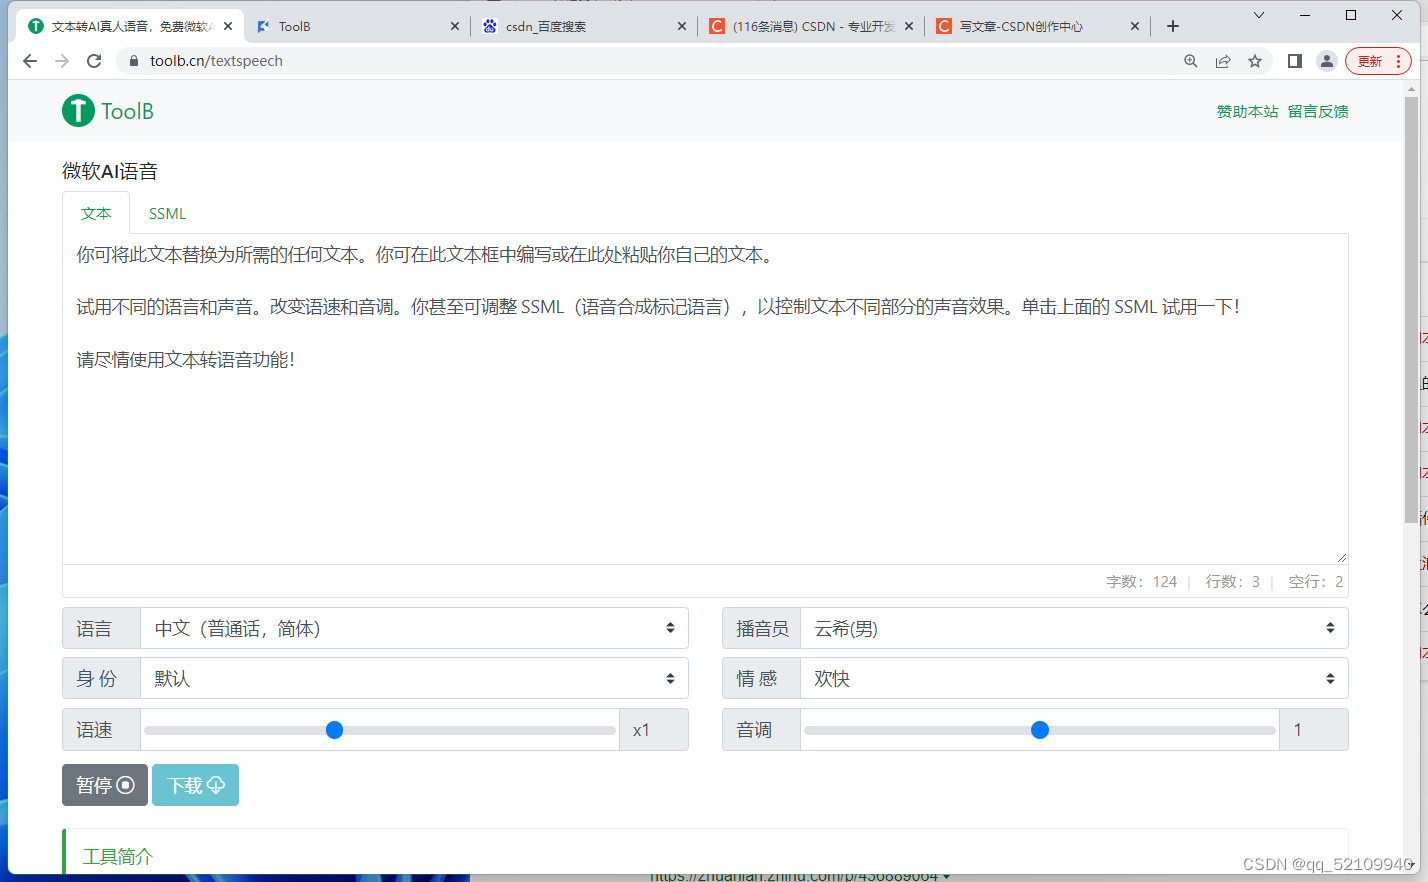Image resolution: width=1428 pixels, height=882 pixels.
Task: Switch to 写文章-CSDN创作中心 tab
Action: [1036, 26]
